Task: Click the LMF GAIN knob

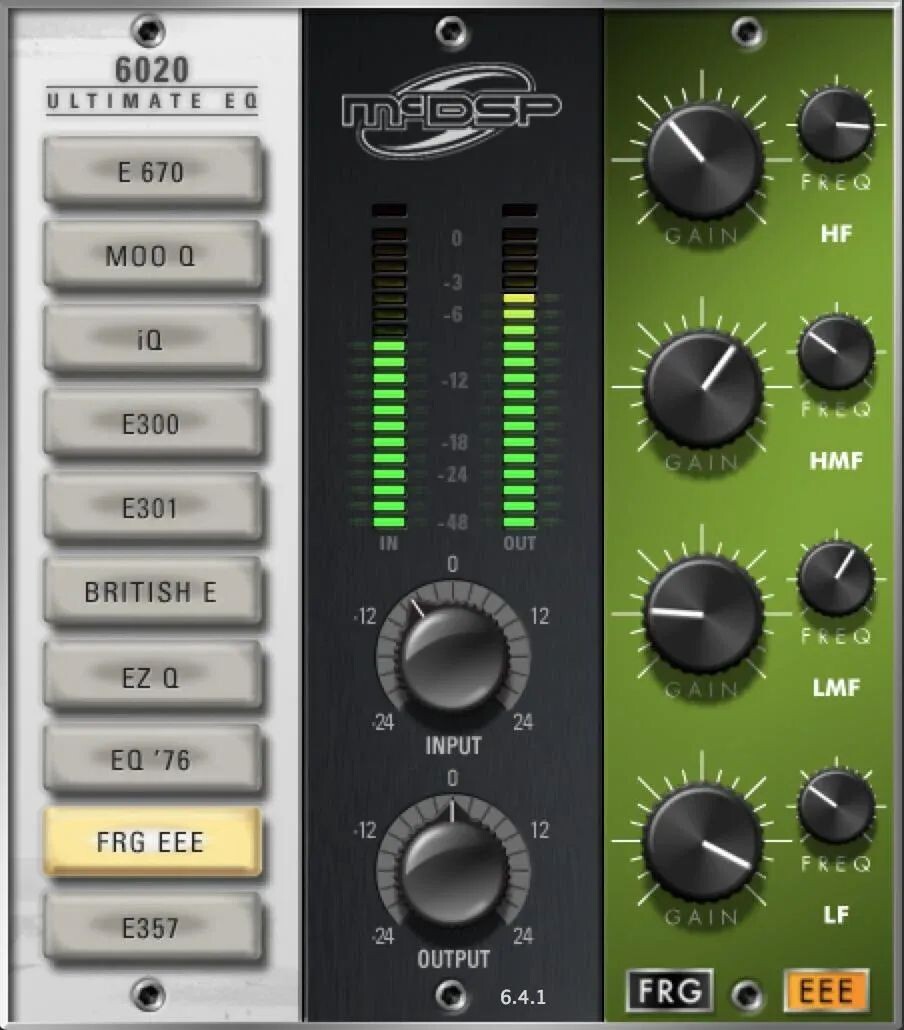Action: tap(703, 615)
